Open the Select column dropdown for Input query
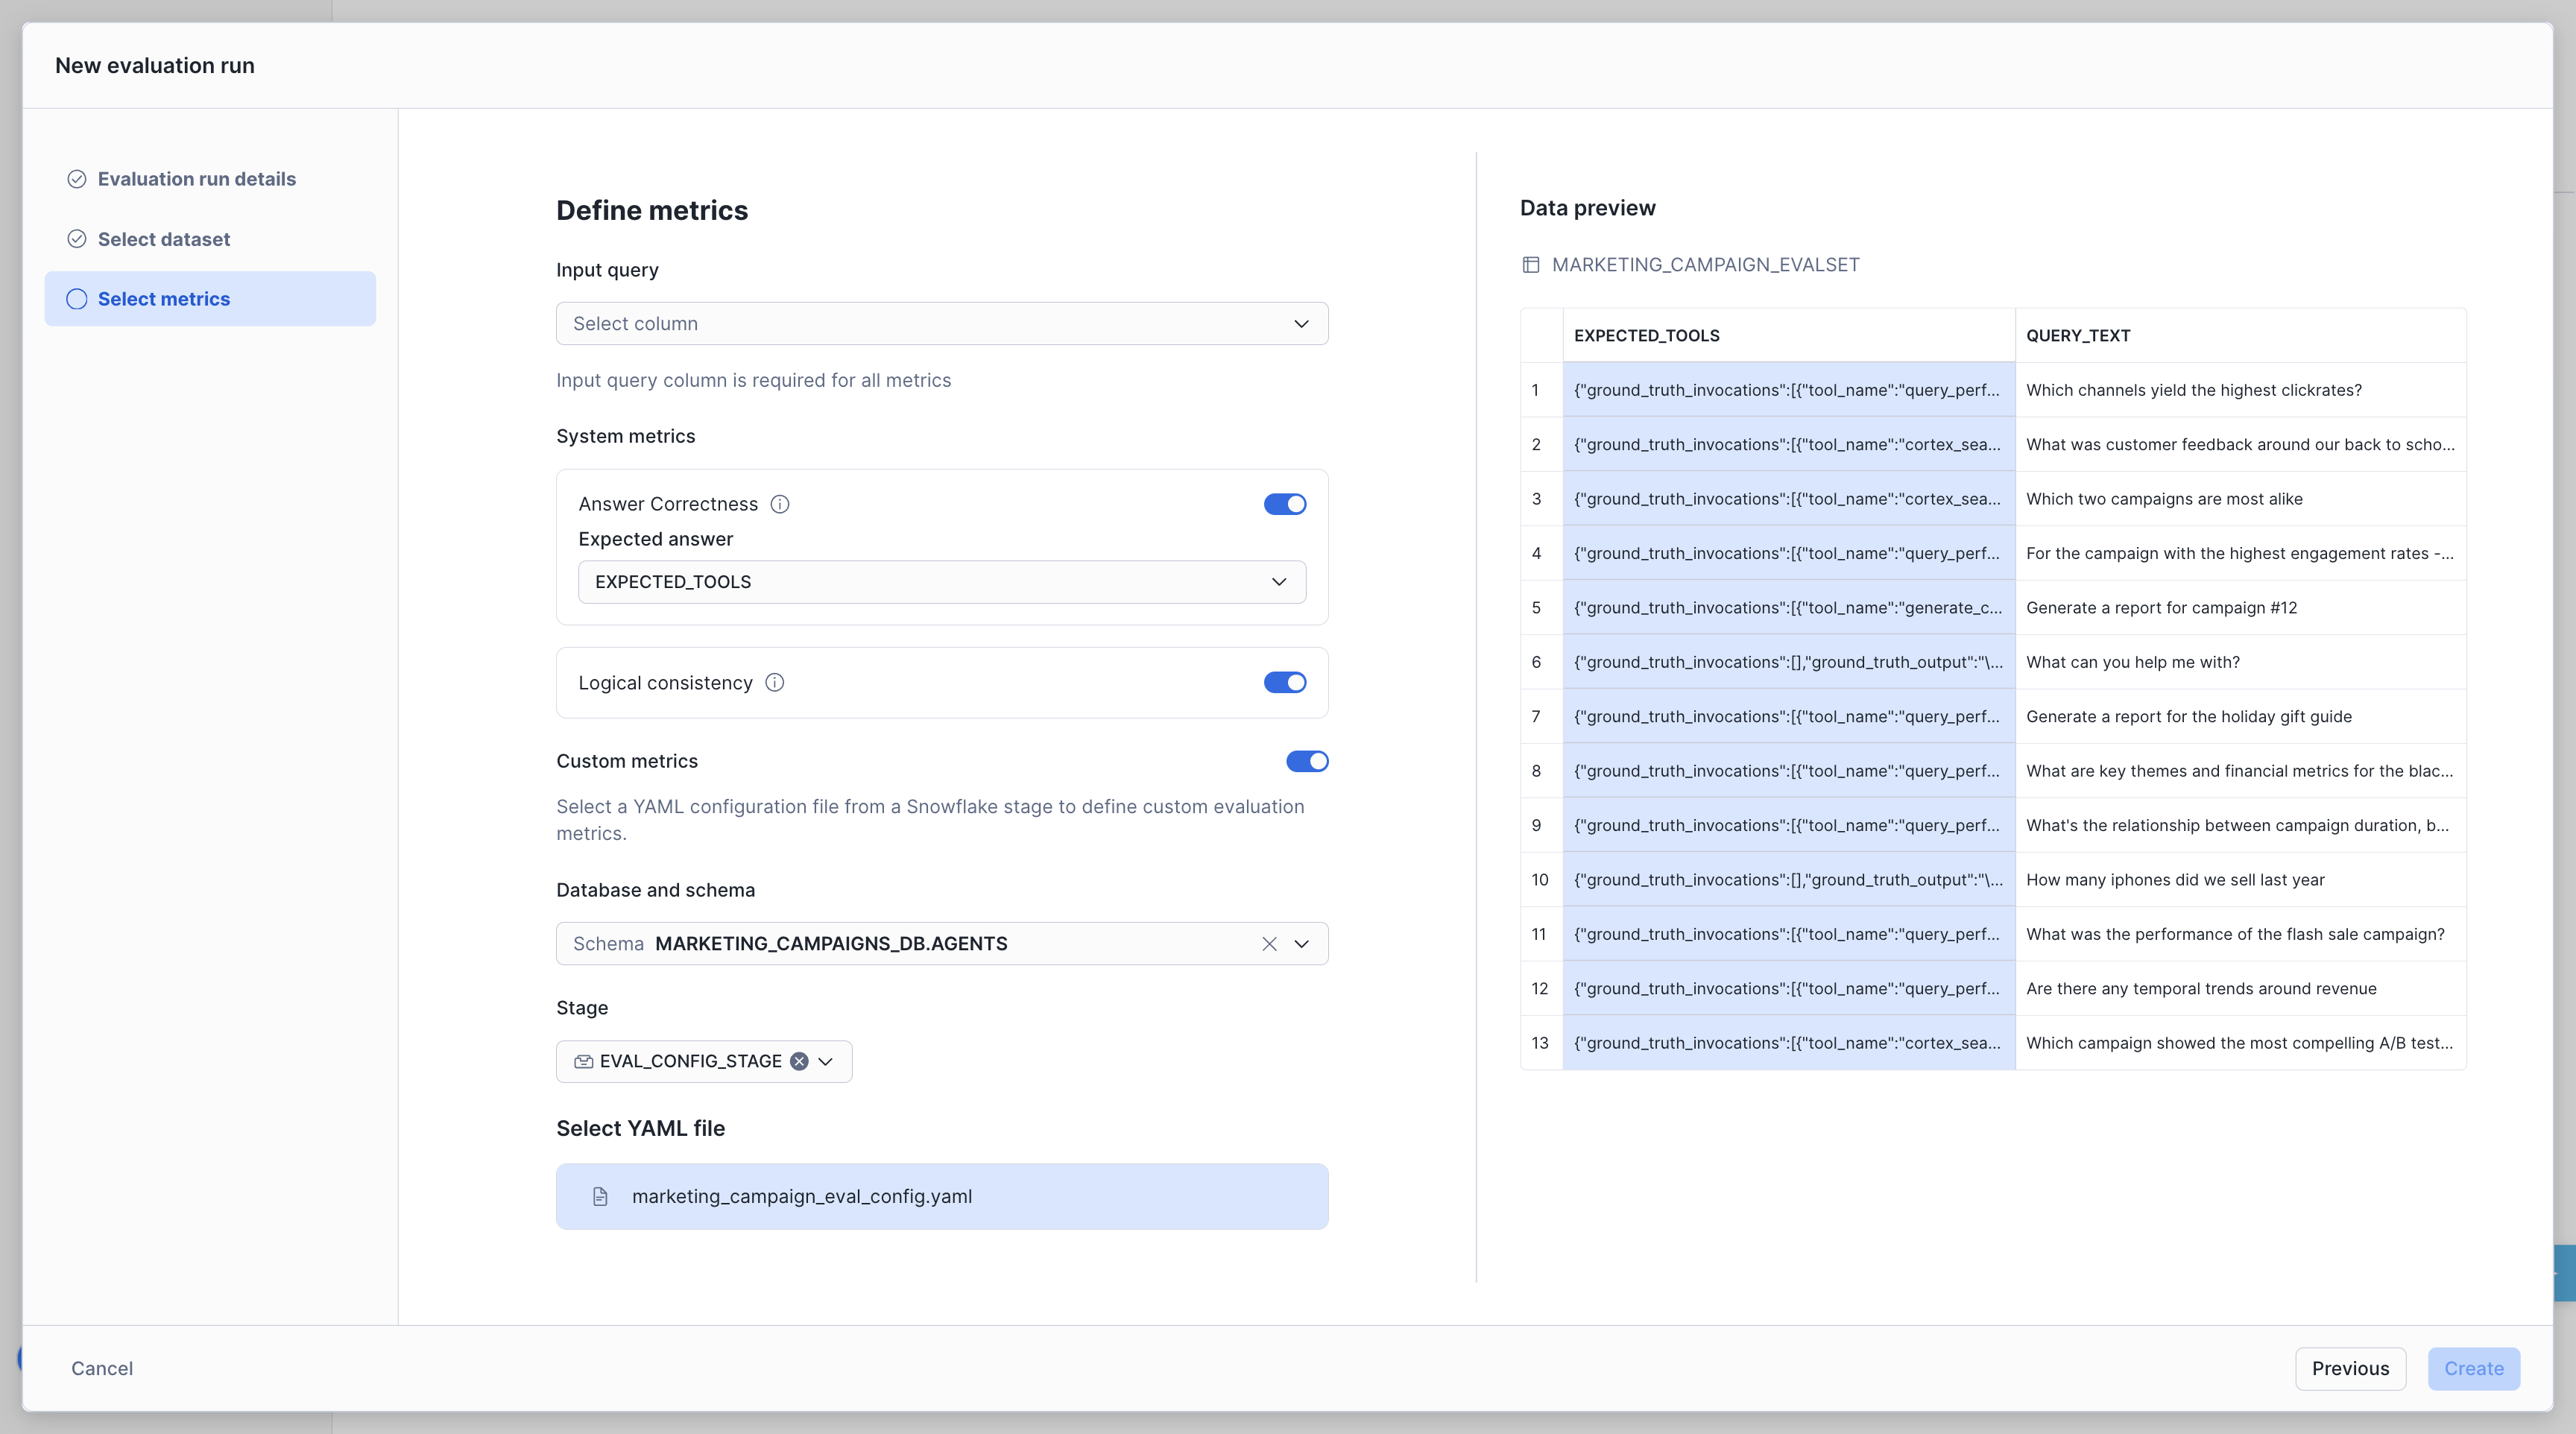2576x1434 pixels. (941, 323)
